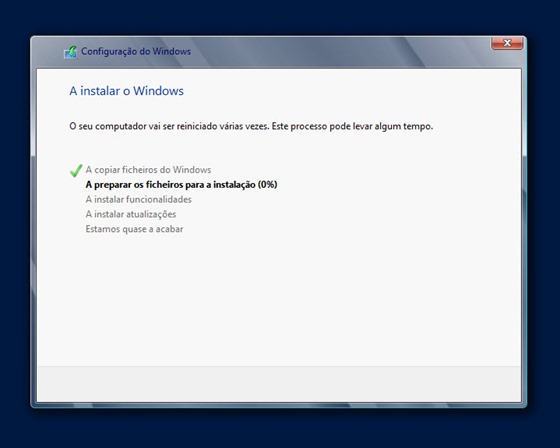The height and width of the screenshot is (448, 560).
Task: Click the Windows setup icon in title bar
Action: [71, 52]
